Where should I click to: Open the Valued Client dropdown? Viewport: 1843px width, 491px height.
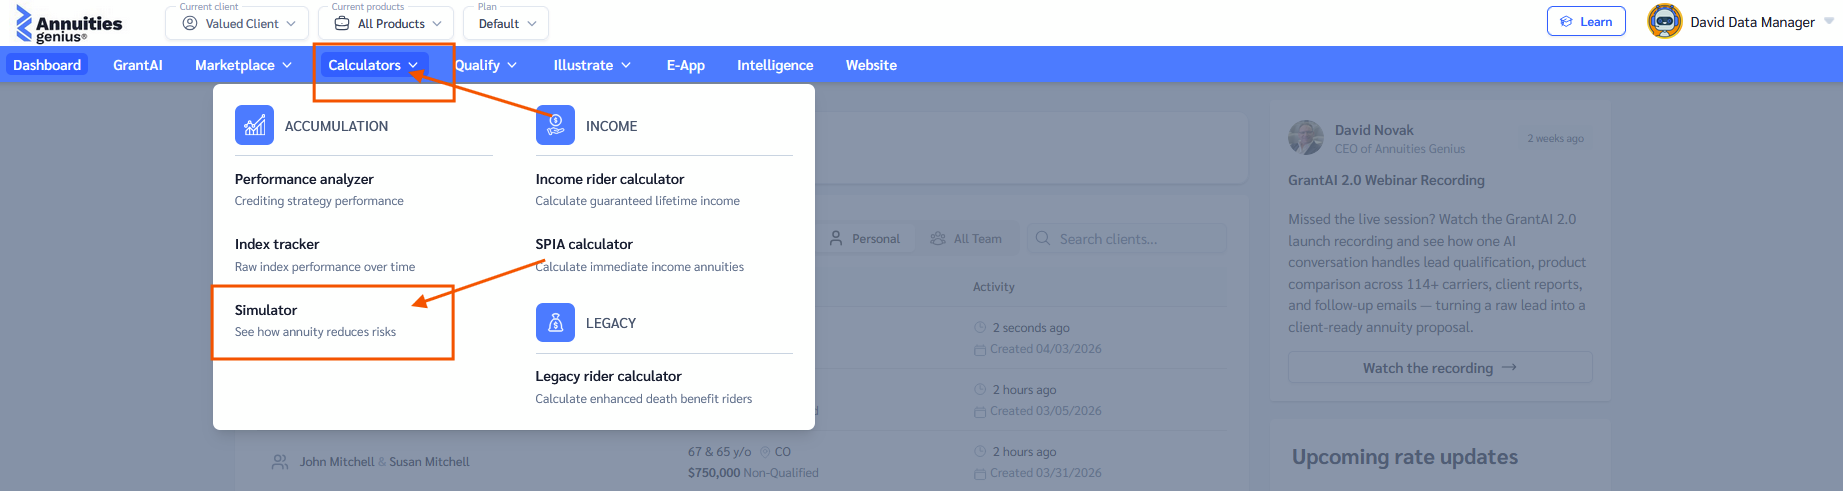tap(239, 23)
